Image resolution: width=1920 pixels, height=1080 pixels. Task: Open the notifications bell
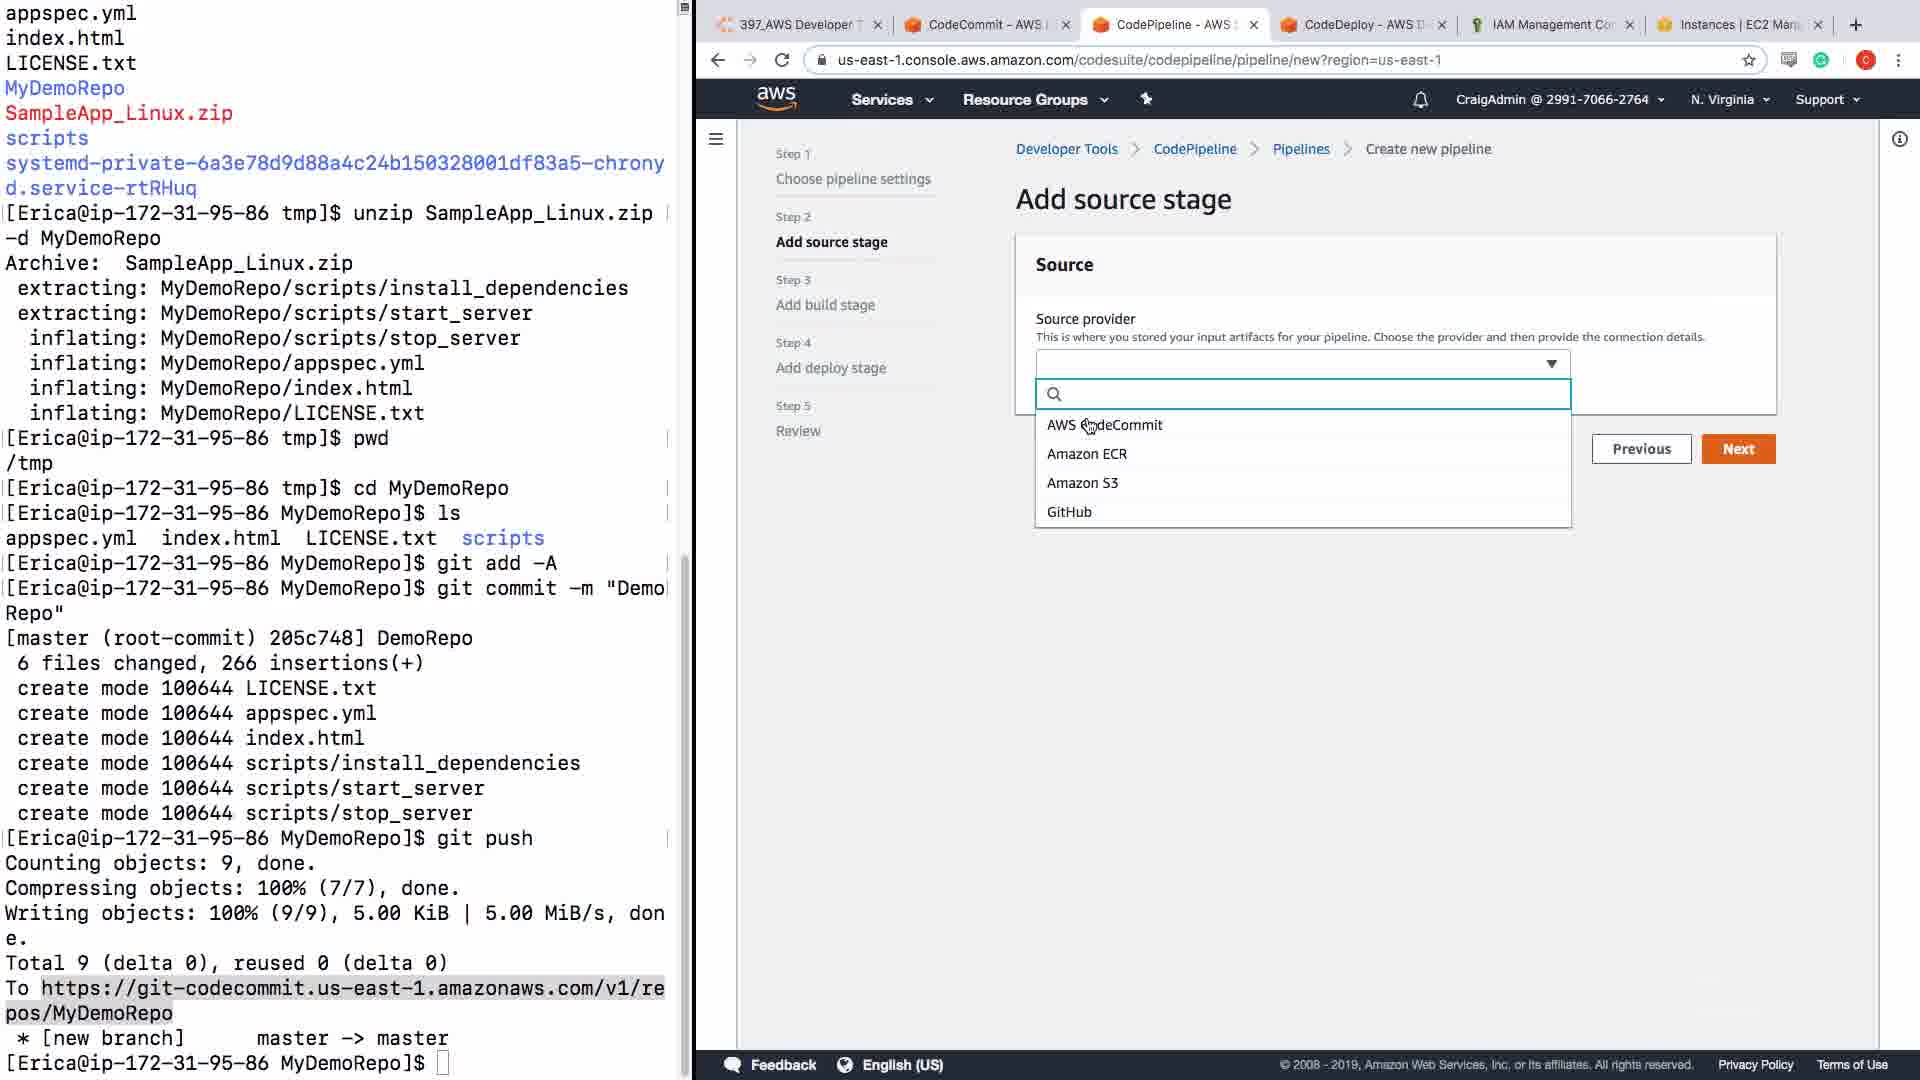[x=1420, y=100]
